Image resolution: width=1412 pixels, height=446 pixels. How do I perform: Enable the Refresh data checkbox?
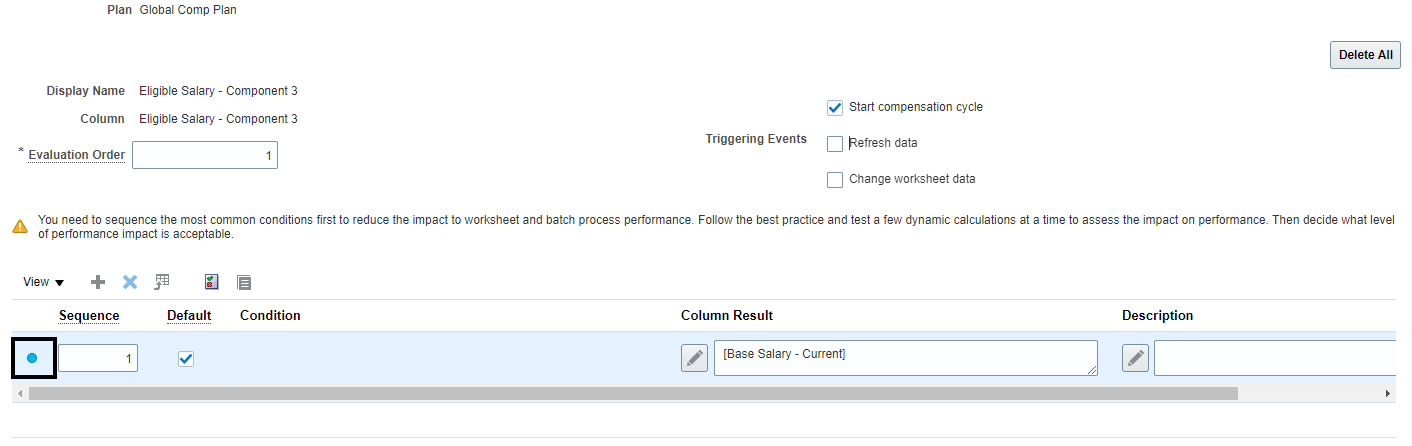(835, 143)
